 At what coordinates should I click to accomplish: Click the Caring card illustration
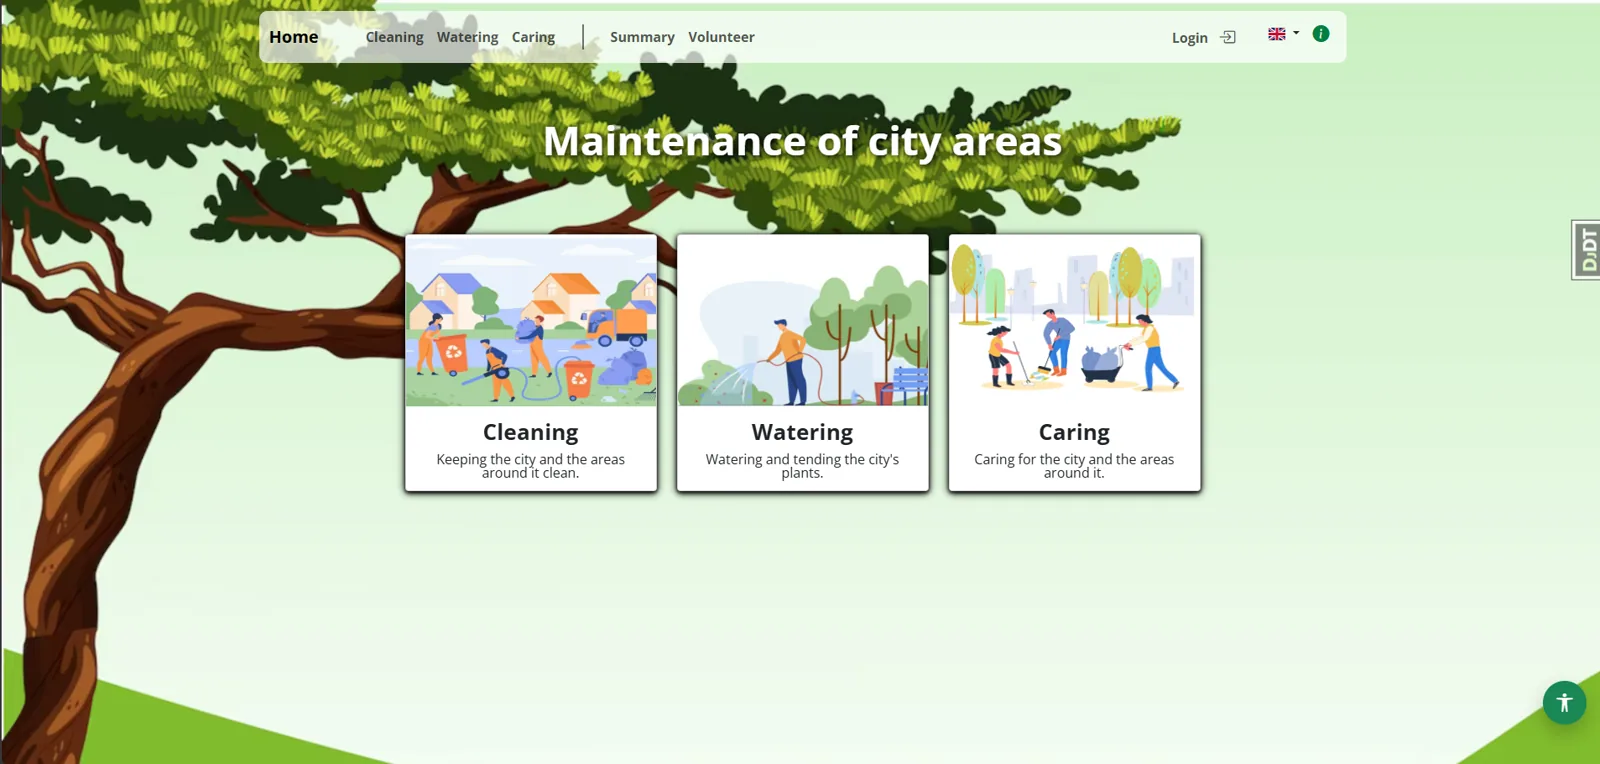tap(1075, 321)
